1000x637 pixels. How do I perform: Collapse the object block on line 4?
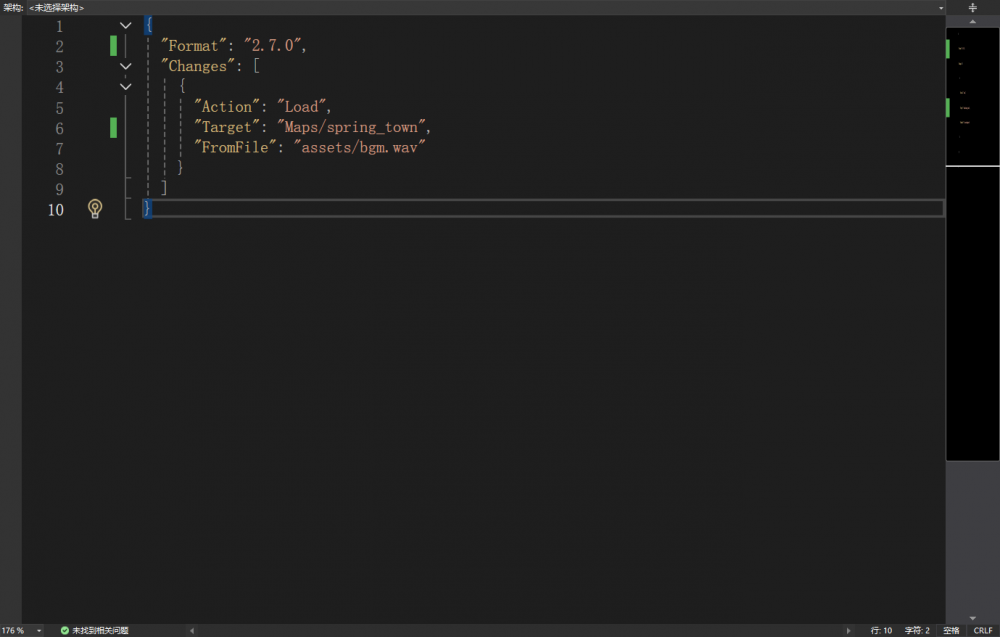tap(125, 87)
